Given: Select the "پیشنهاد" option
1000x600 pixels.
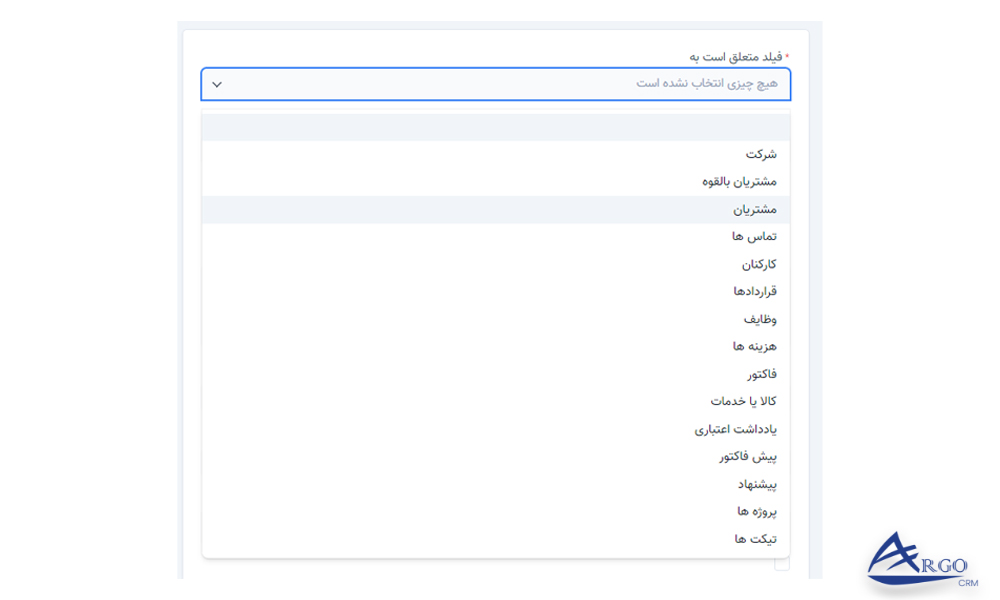Looking at the screenshot, I should pyautogui.click(x=756, y=483).
